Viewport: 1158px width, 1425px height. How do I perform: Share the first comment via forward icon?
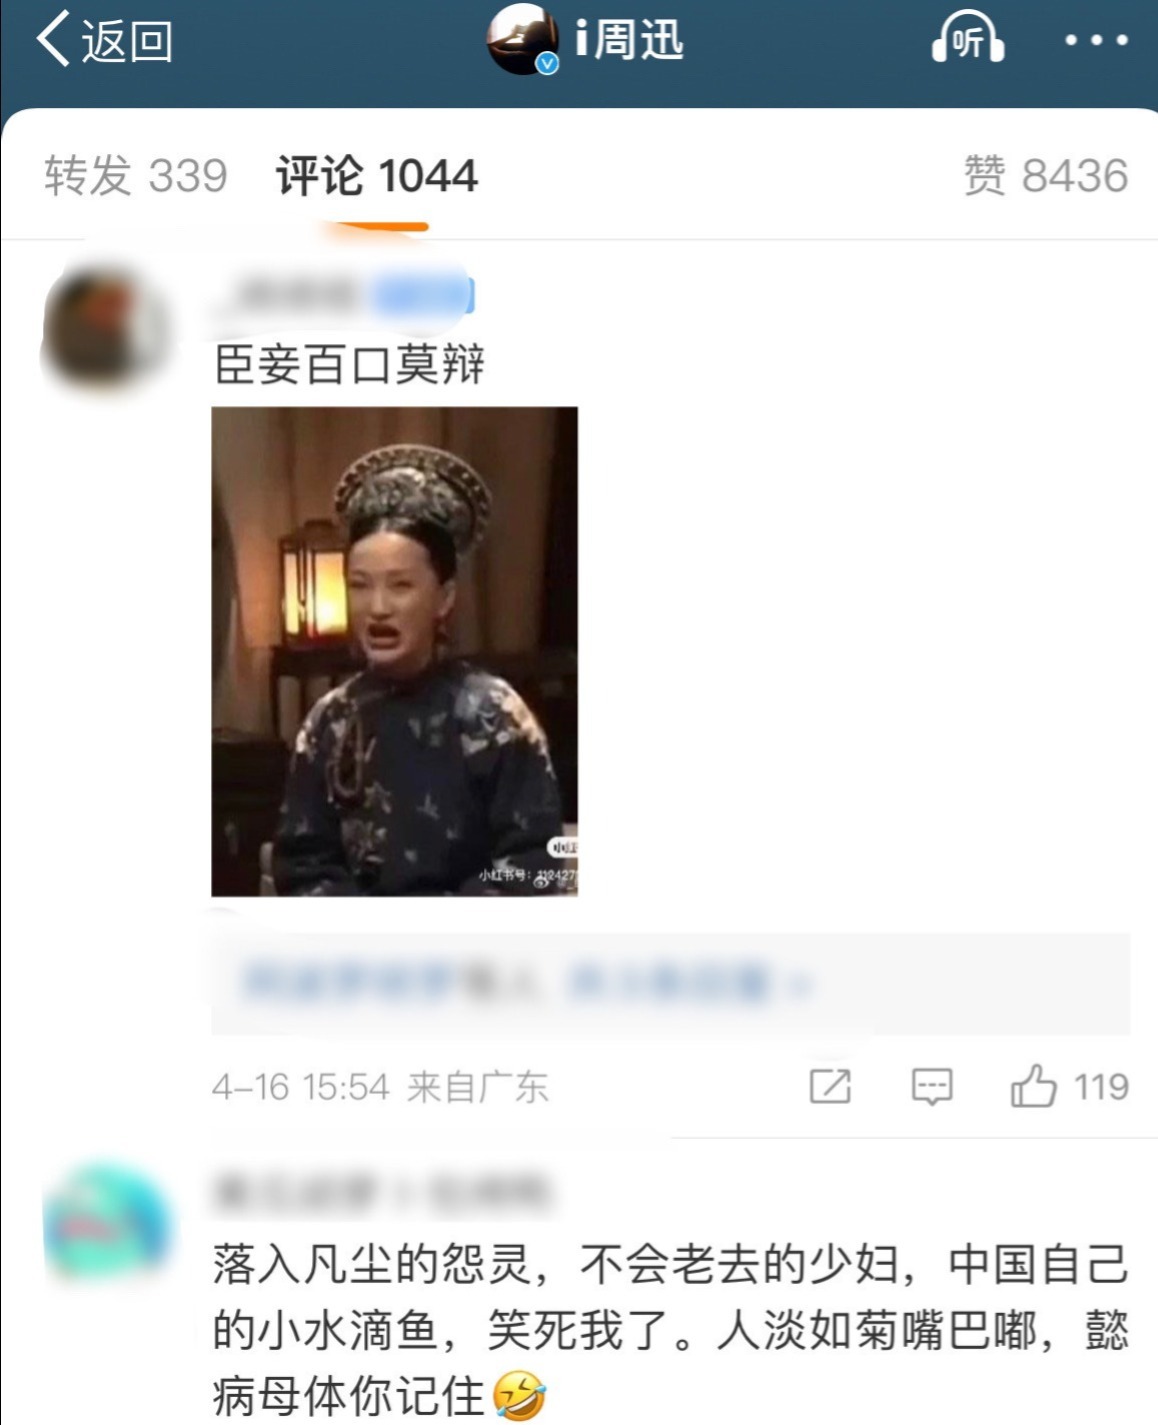point(830,1086)
